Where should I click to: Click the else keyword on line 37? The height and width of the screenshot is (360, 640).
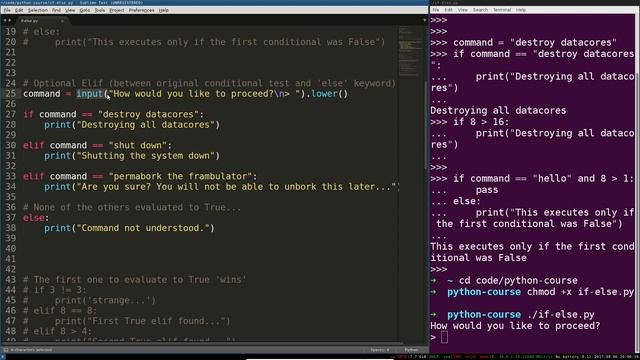pos(33,218)
